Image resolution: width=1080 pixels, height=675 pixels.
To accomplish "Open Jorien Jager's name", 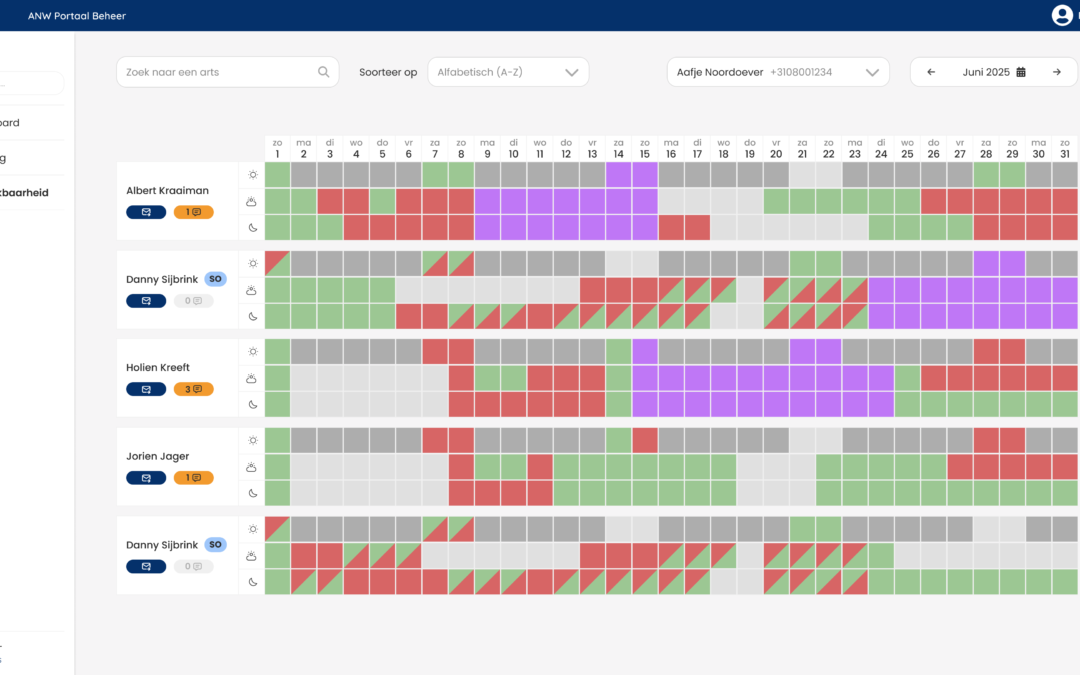I will pyautogui.click(x=158, y=456).
